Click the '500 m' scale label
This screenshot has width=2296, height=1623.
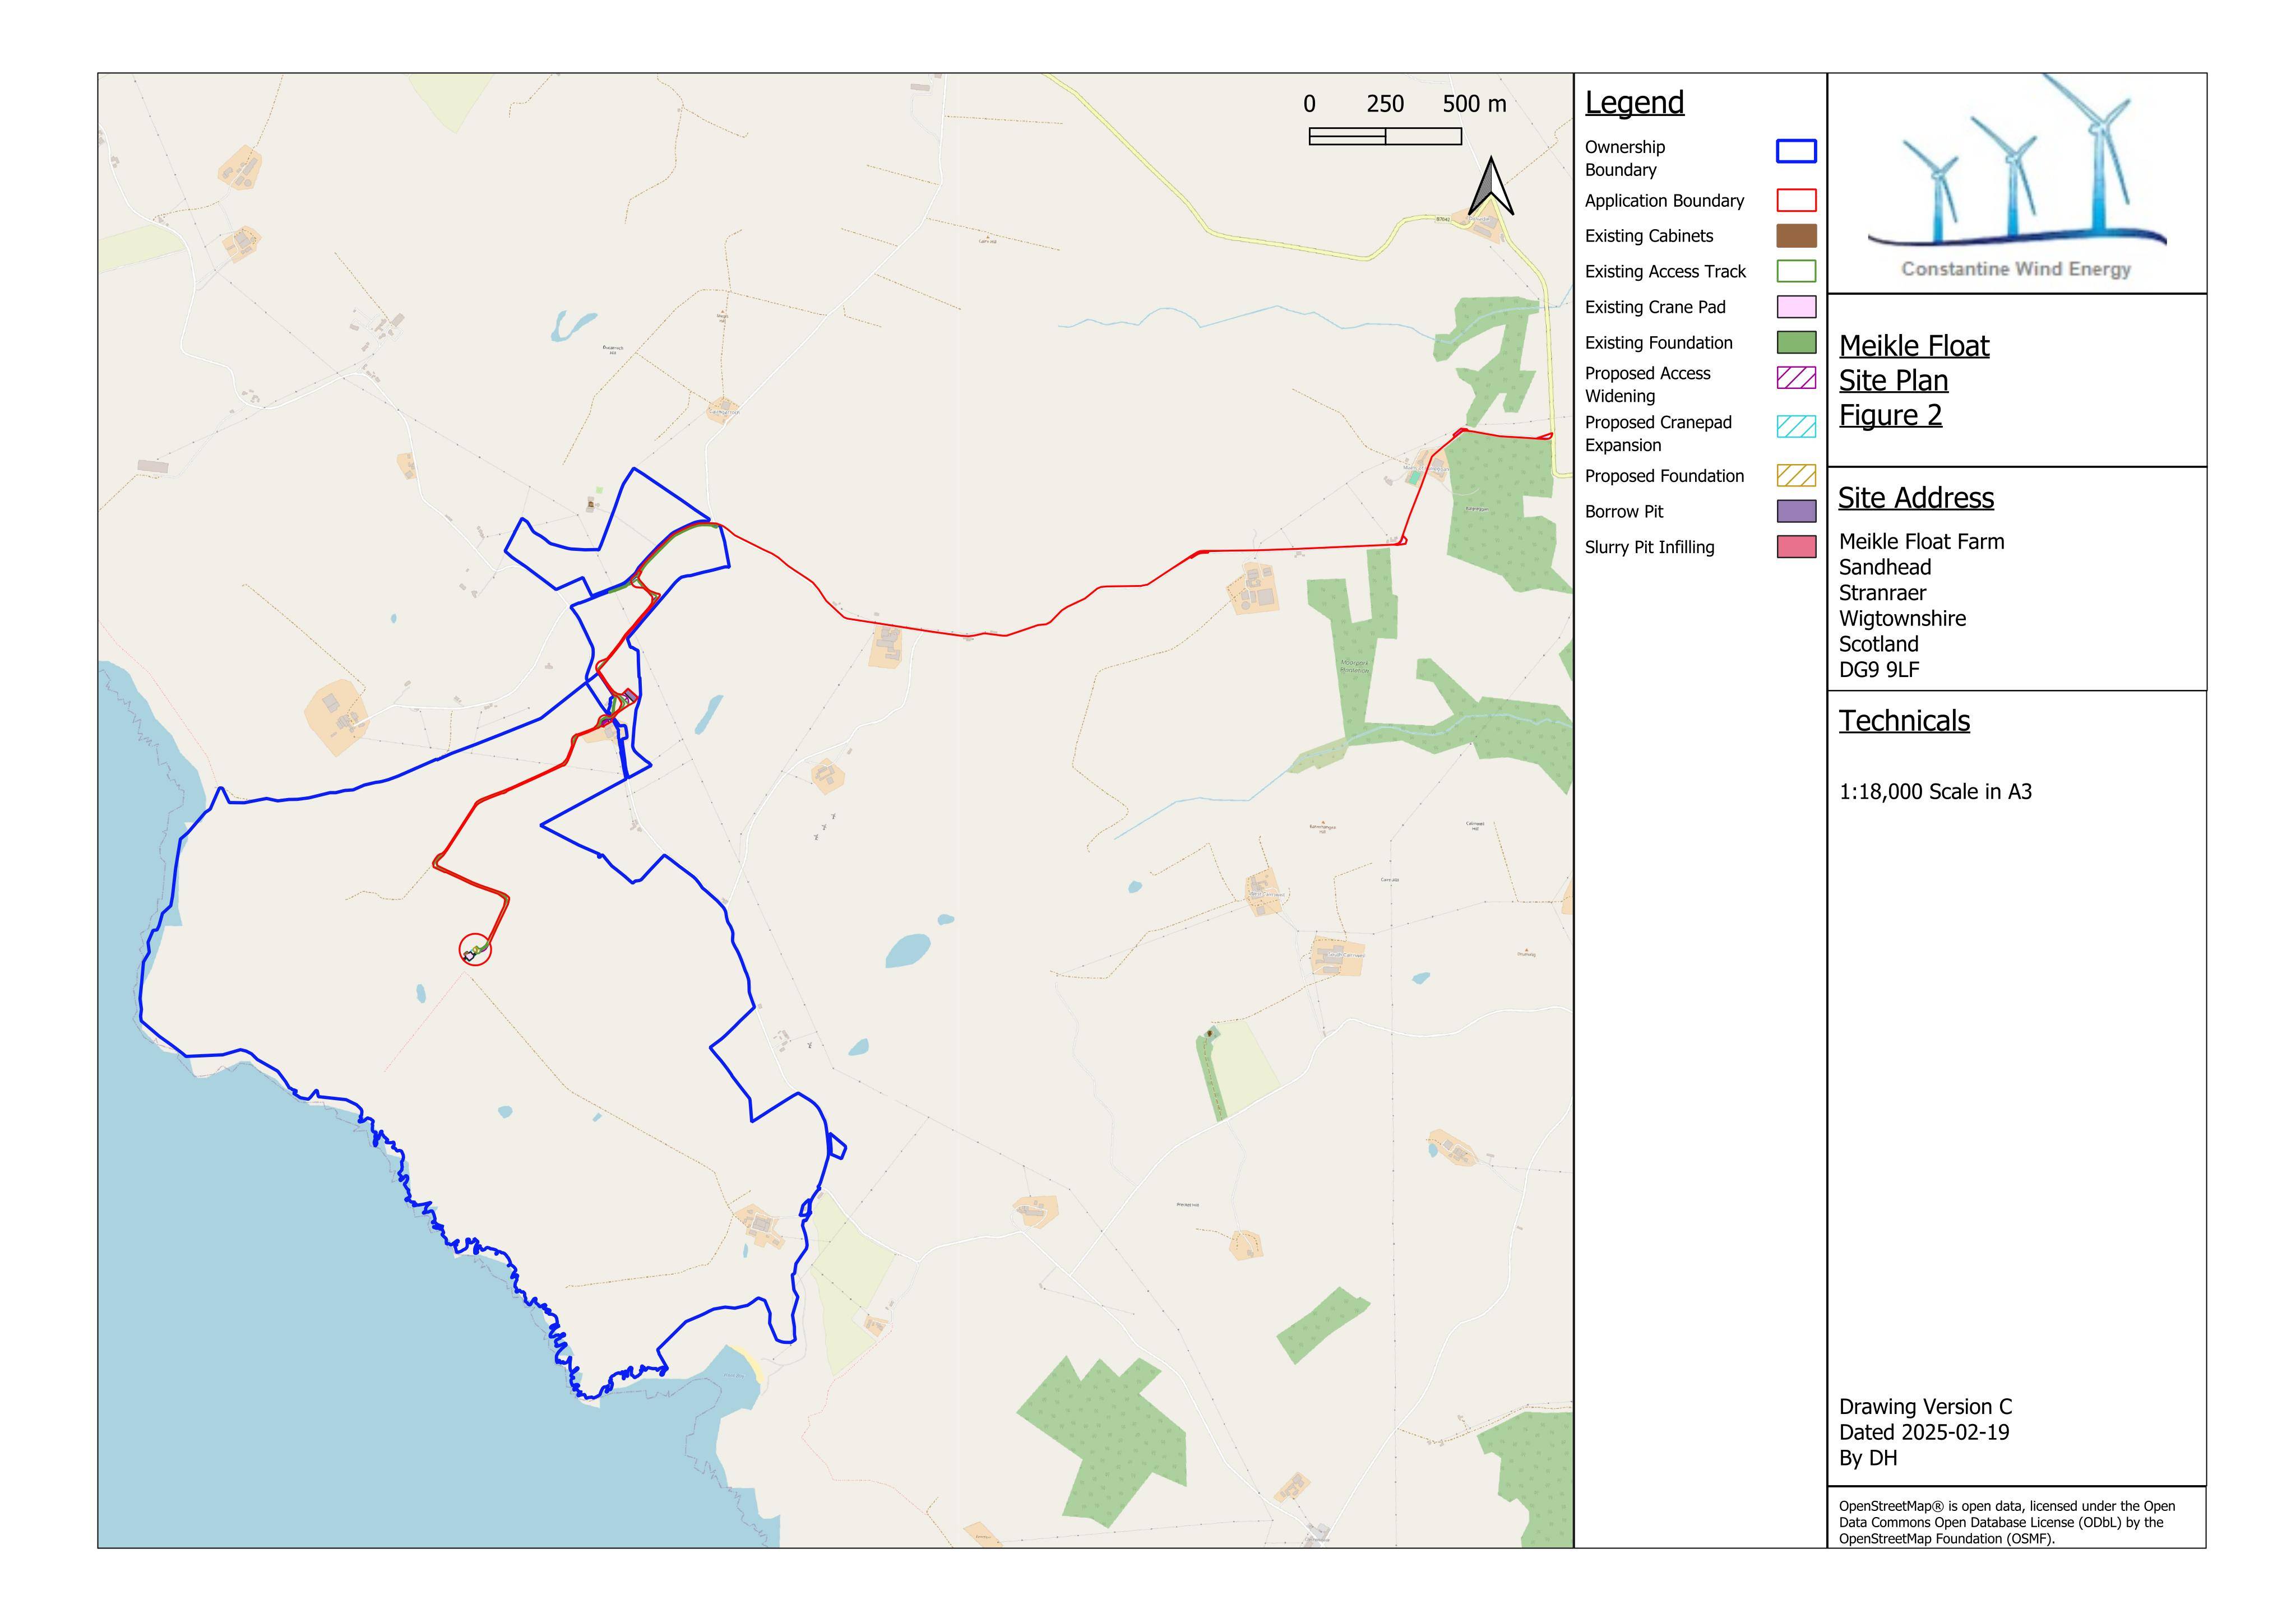coord(1474,104)
